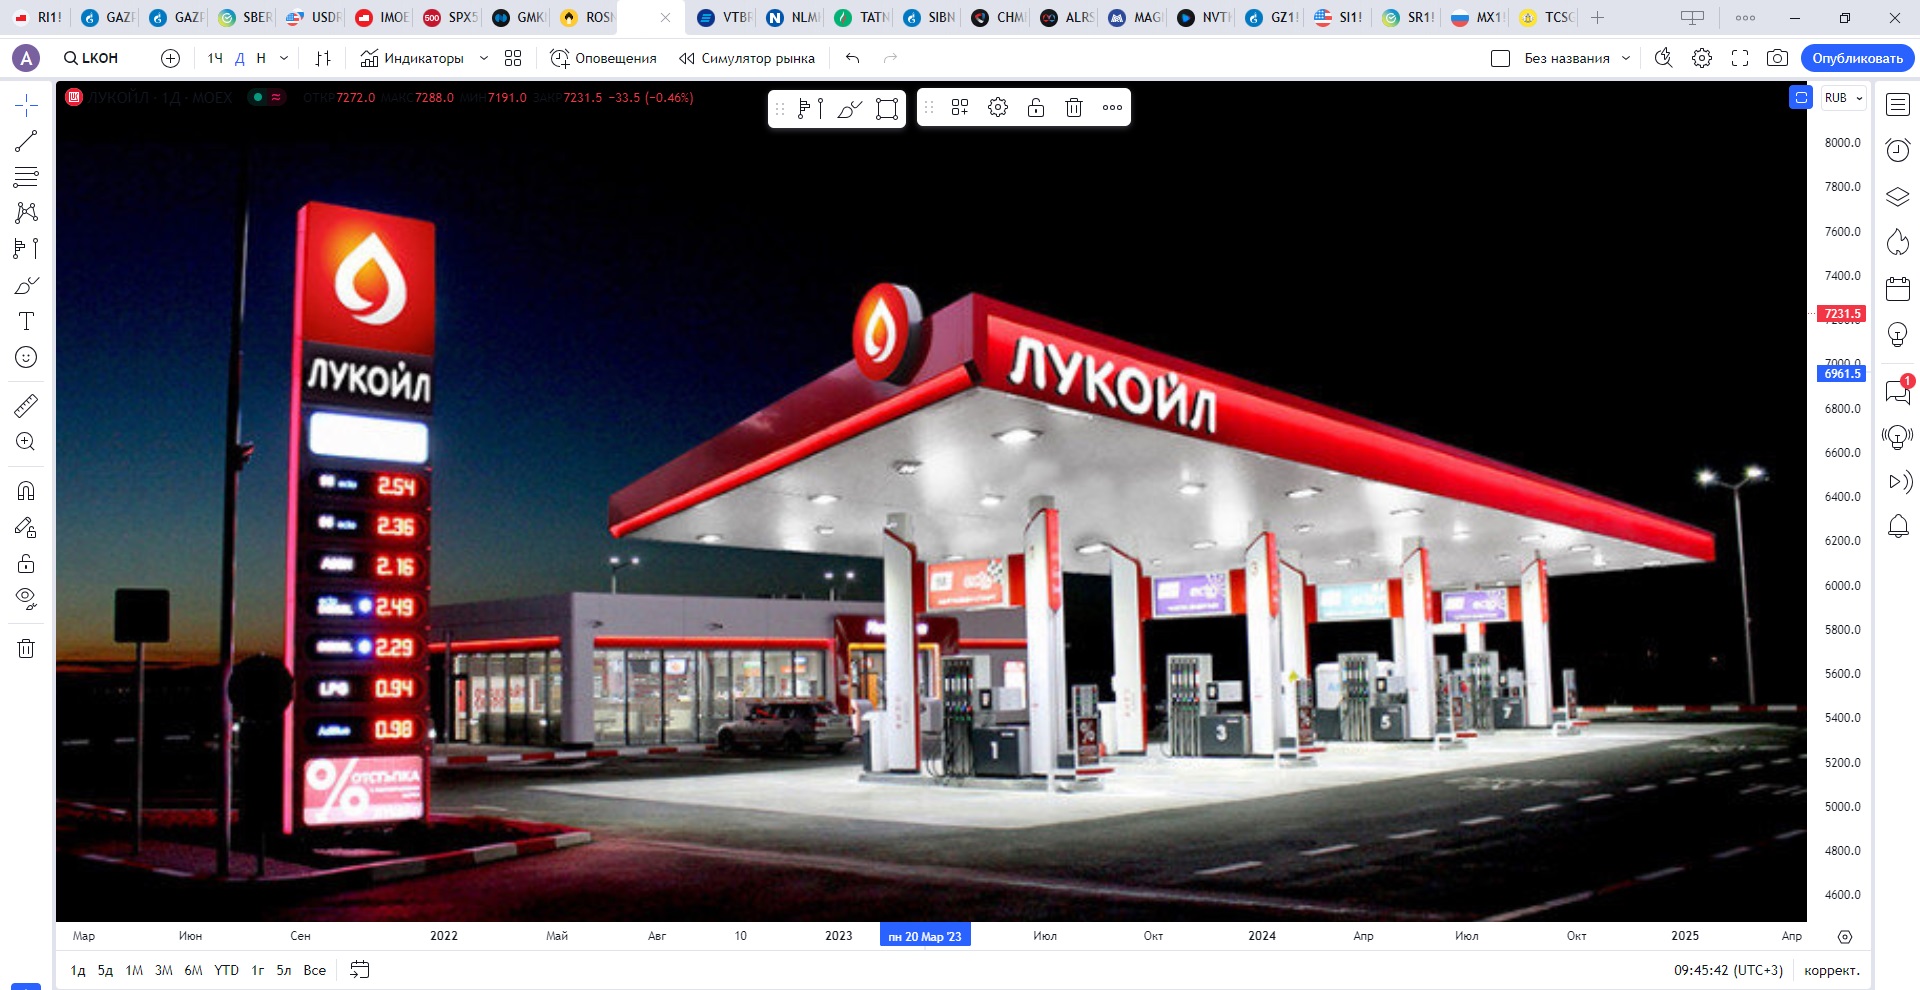Open the Fibonacci tools in left sidebar
Viewport: 1920px width, 990px height.
pos(26,177)
